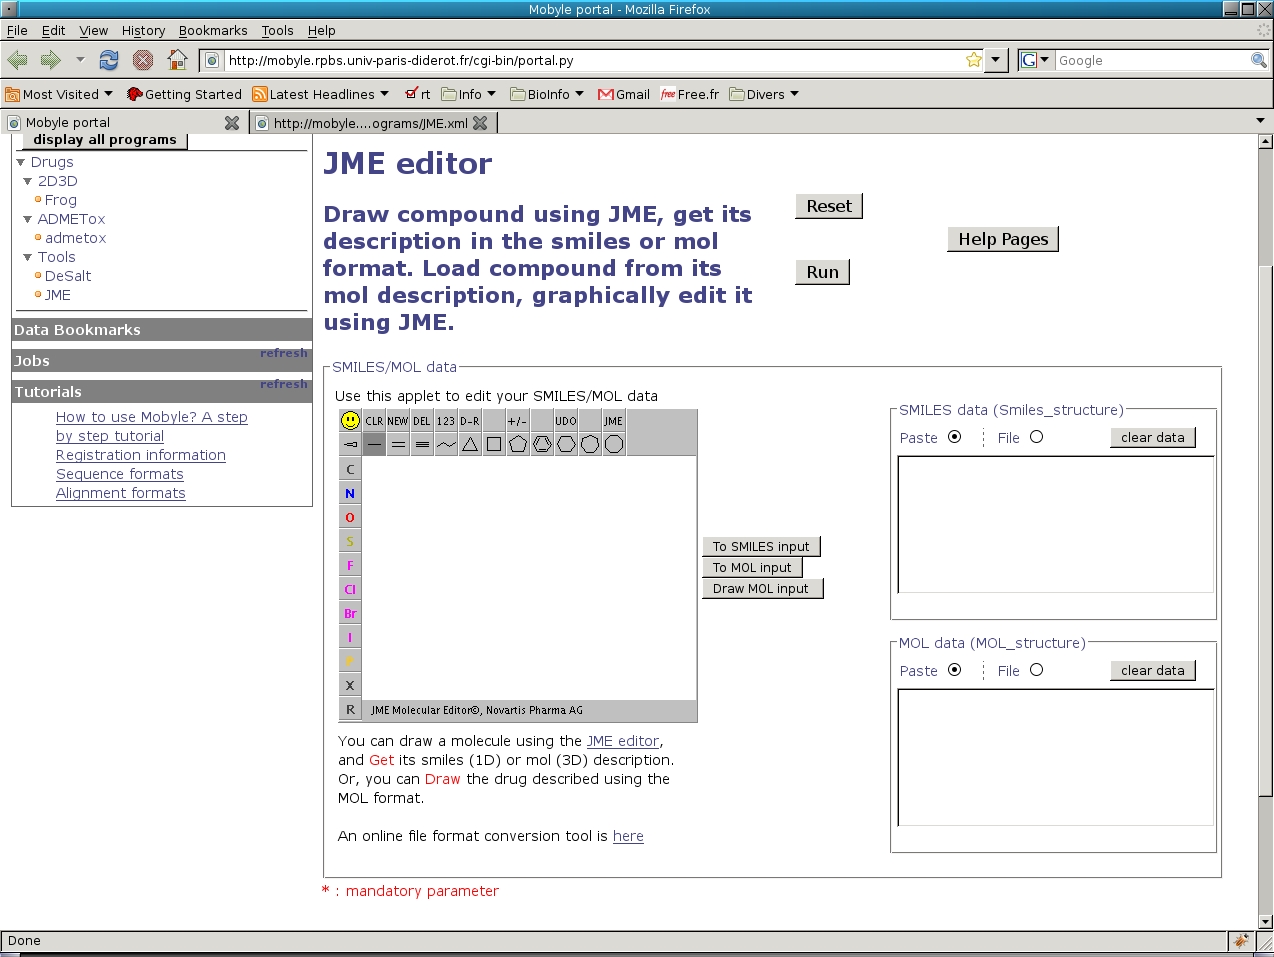Screen dimensions: 1274x957
Task: Select the chain bond wavy-line tool
Action: coord(446,445)
